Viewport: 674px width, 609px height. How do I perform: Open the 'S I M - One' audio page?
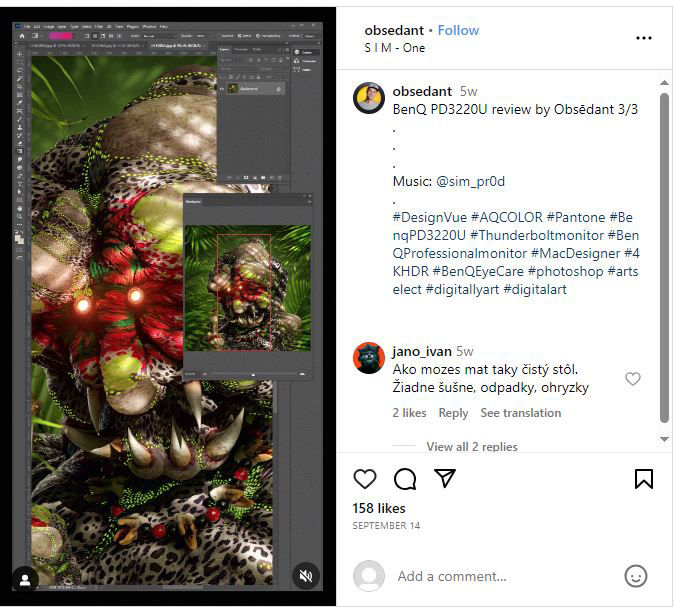point(395,48)
